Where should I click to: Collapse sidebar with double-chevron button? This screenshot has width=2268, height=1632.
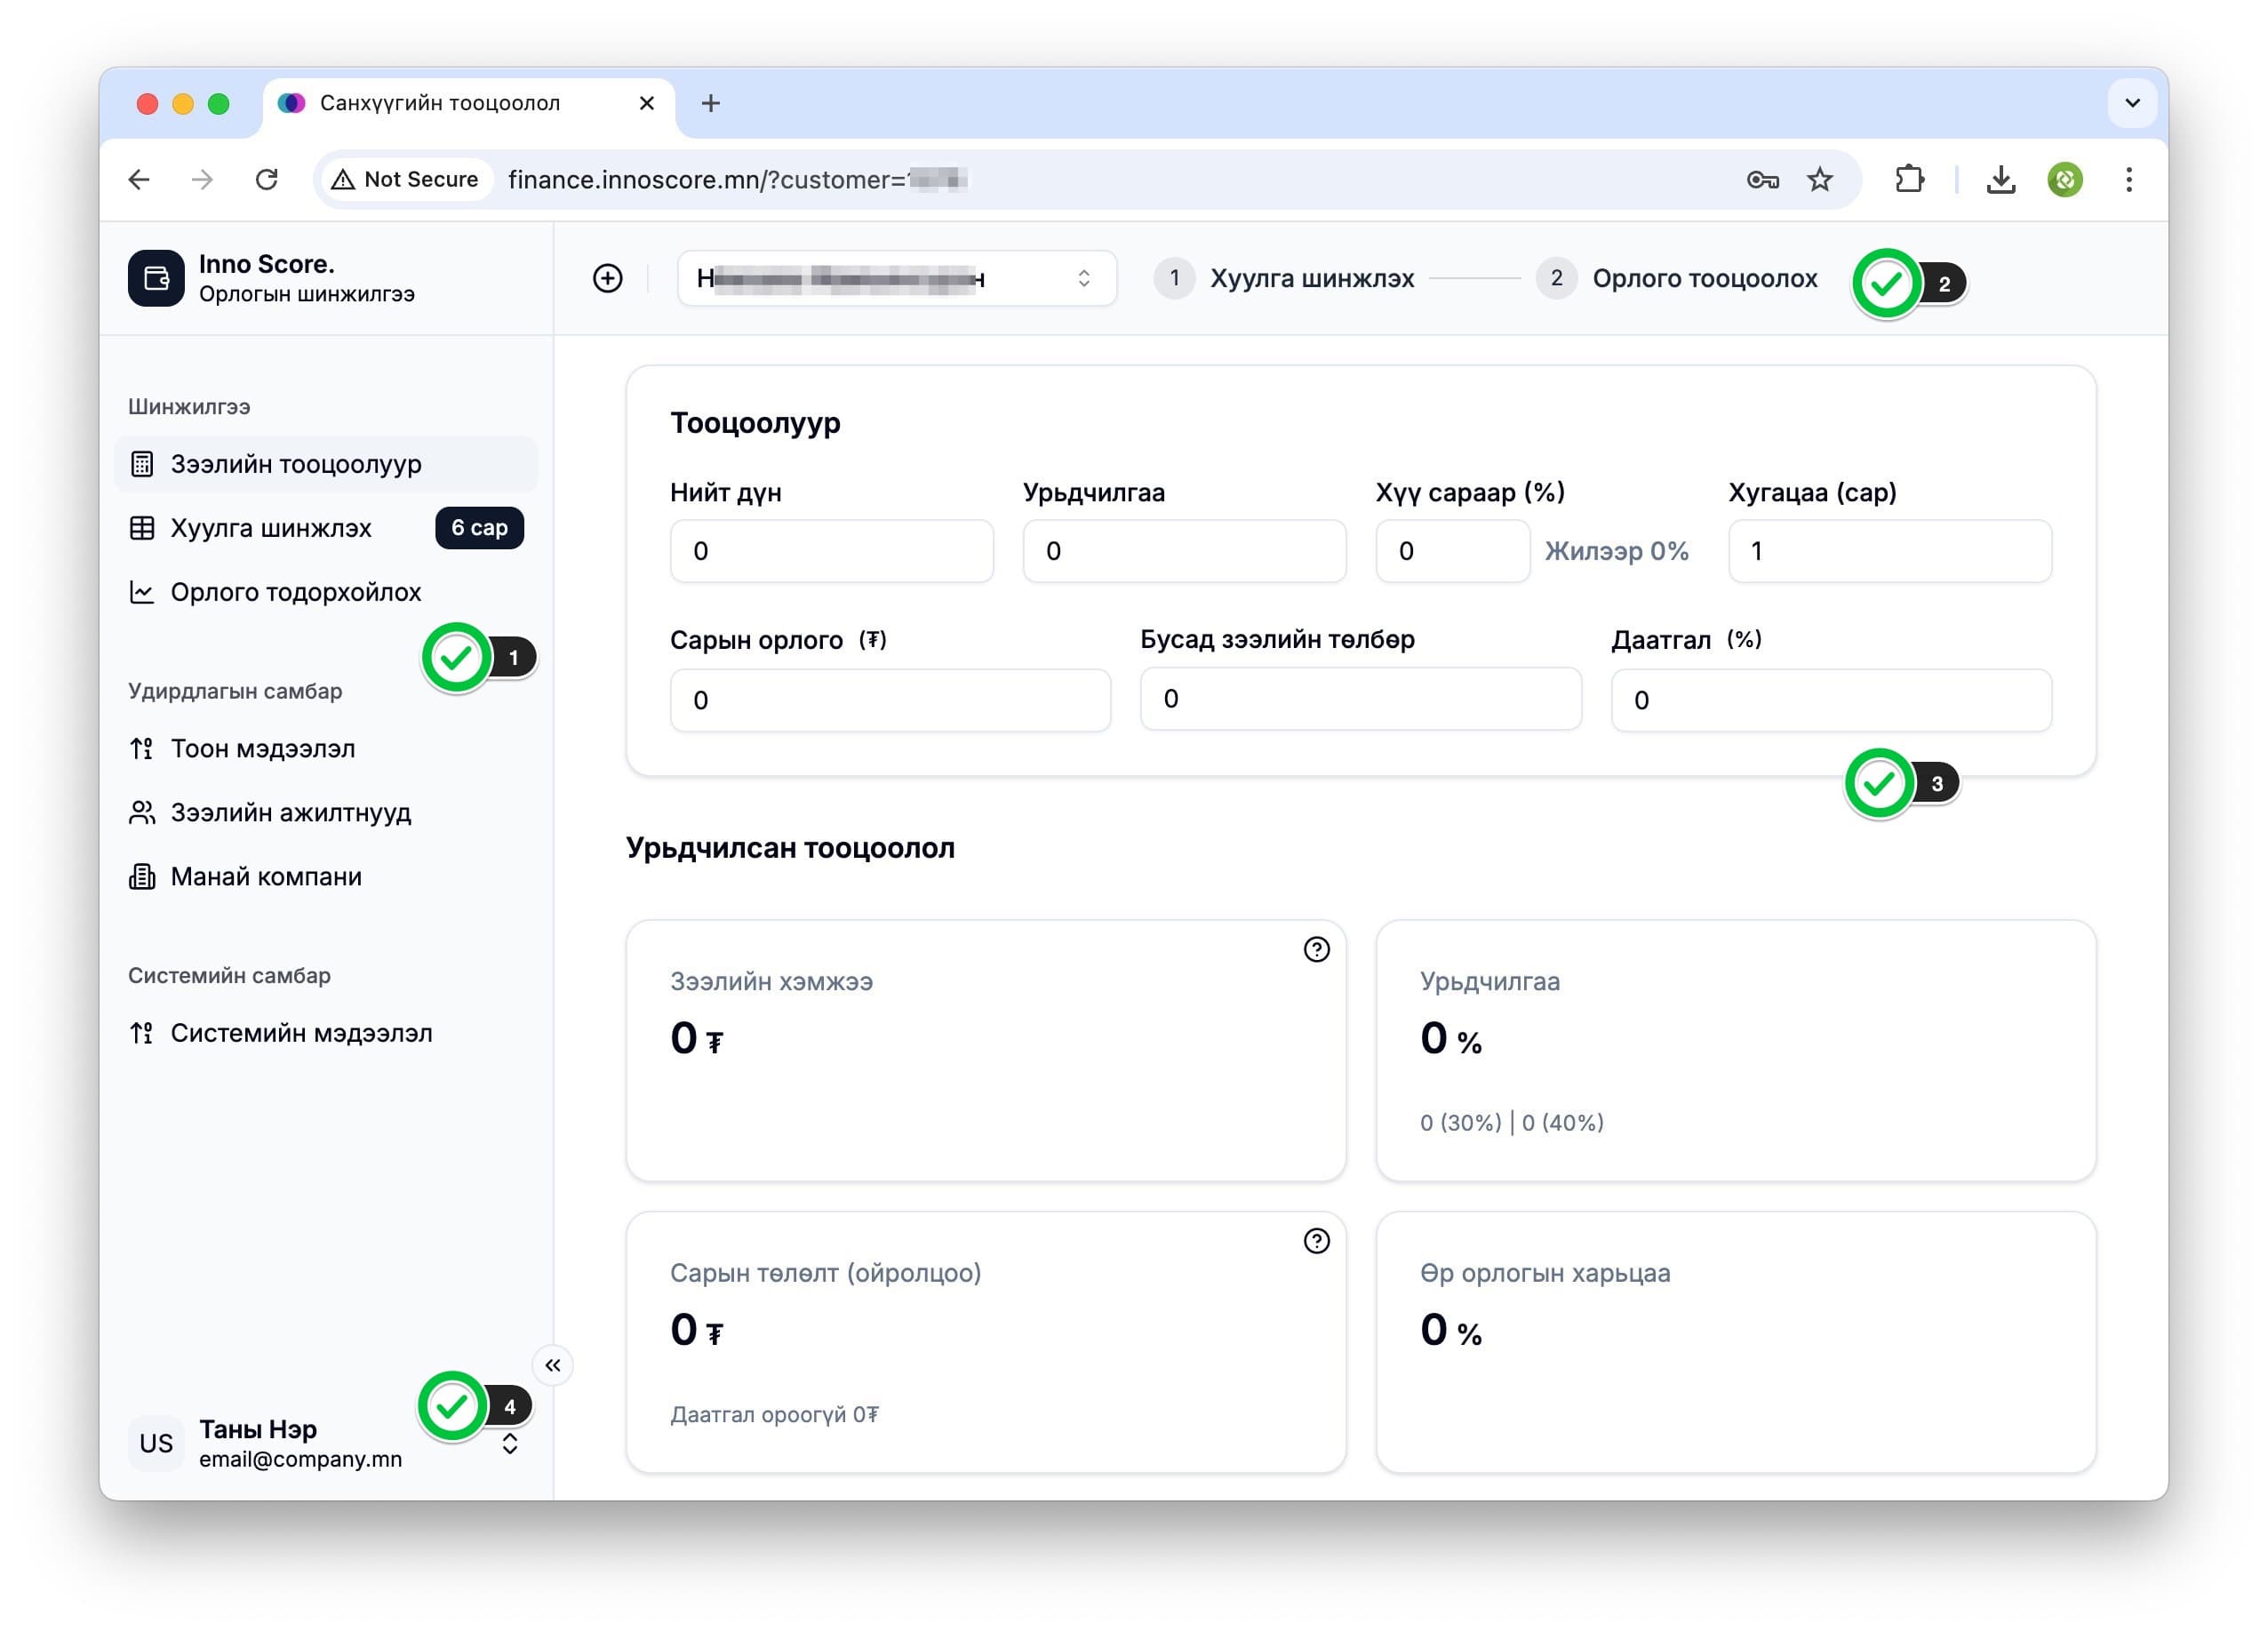click(x=553, y=1365)
